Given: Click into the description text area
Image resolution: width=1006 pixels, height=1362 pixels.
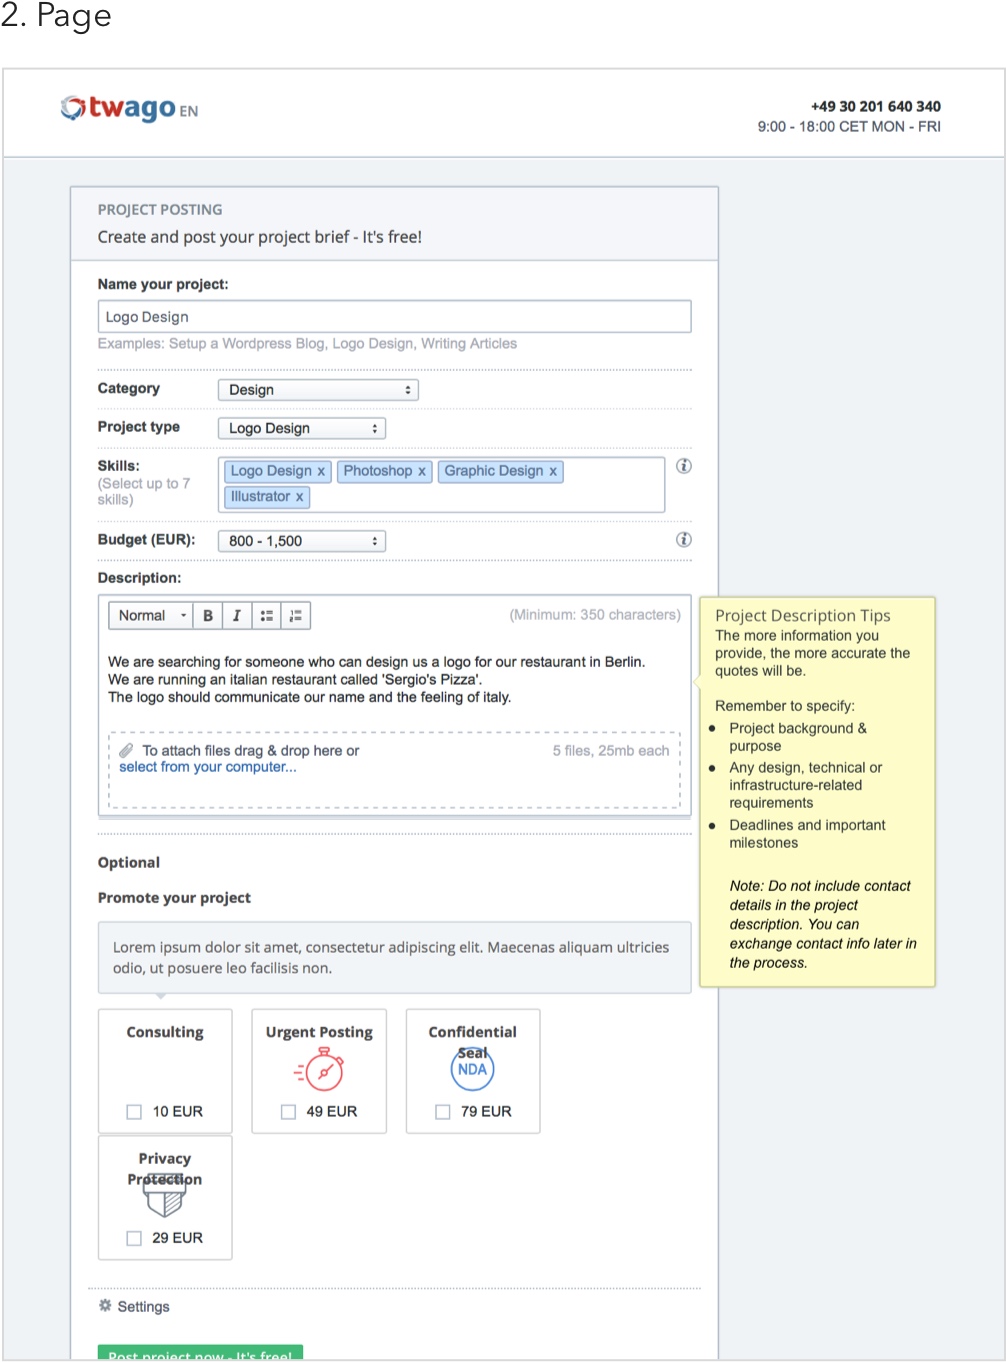Looking at the screenshot, I should [394, 680].
